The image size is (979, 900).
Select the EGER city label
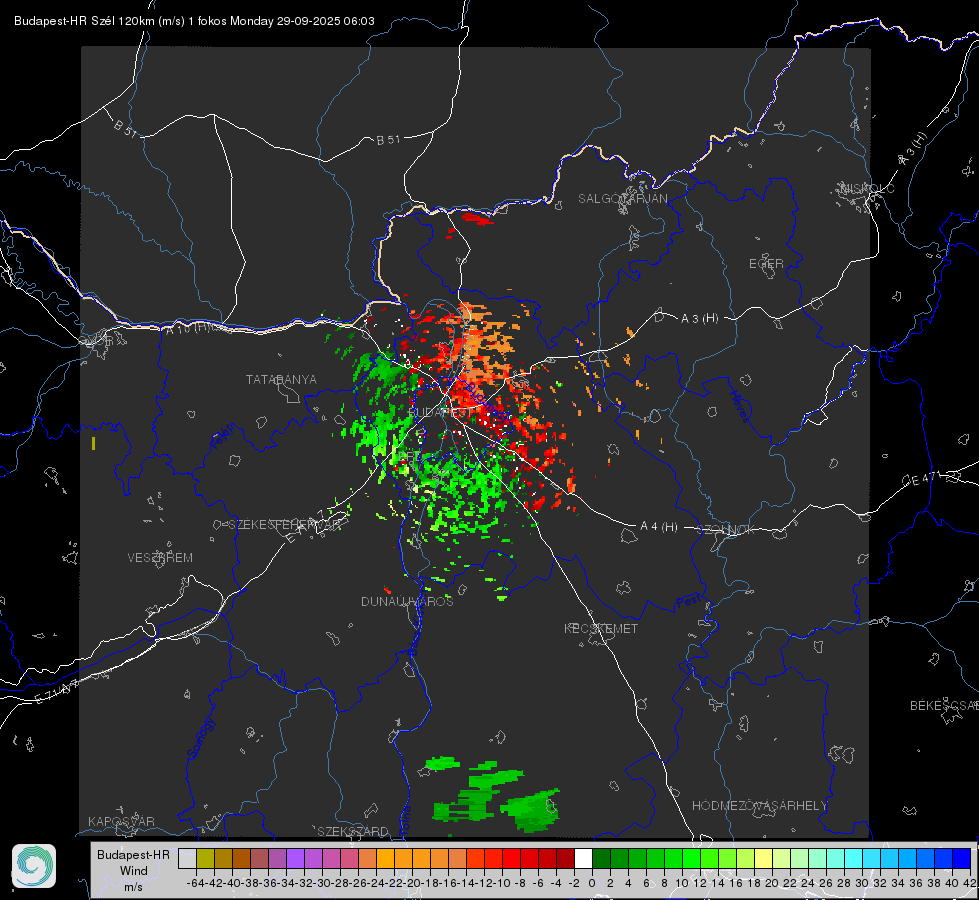(766, 264)
